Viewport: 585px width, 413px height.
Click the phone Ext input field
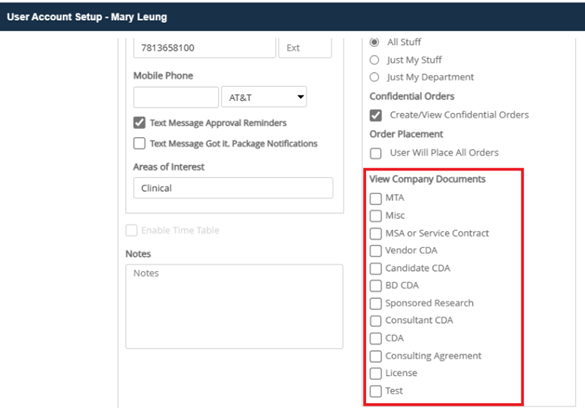pyautogui.click(x=305, y=48)
